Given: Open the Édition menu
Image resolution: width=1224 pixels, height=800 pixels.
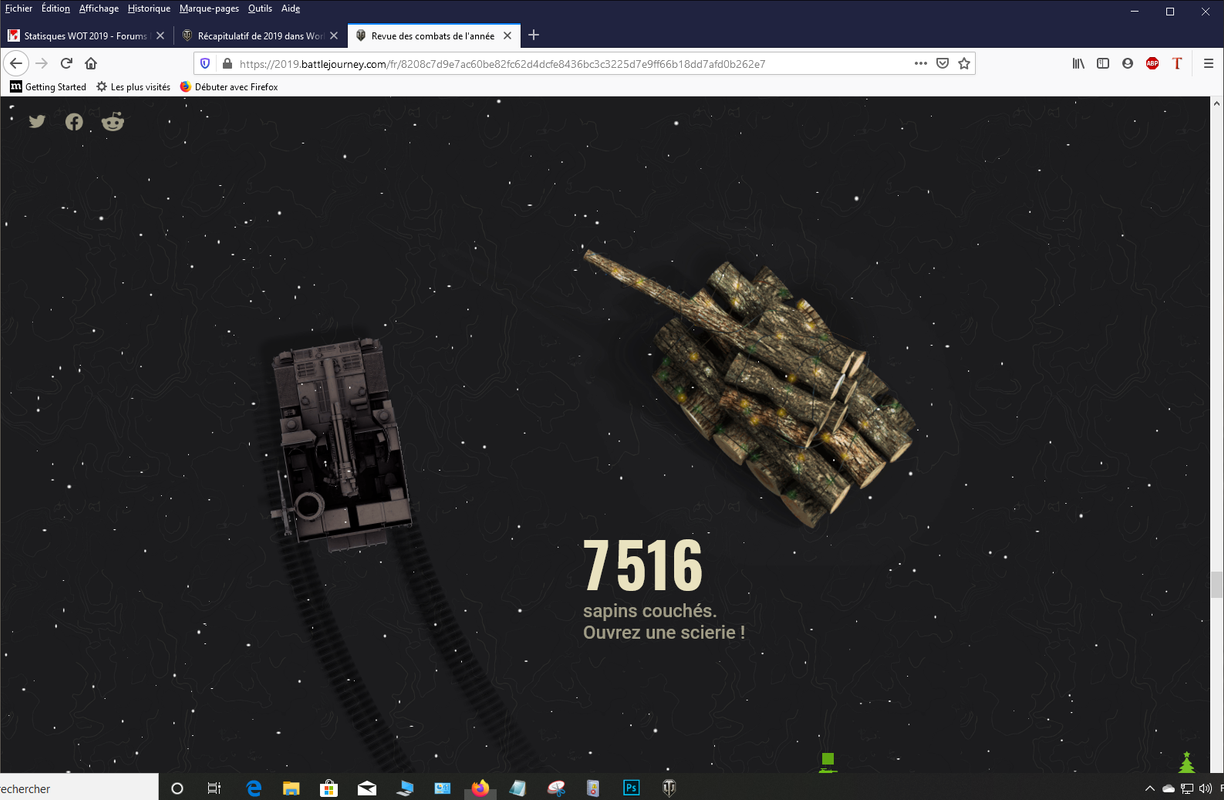Looking at the screenshot, I should point(56,8).
